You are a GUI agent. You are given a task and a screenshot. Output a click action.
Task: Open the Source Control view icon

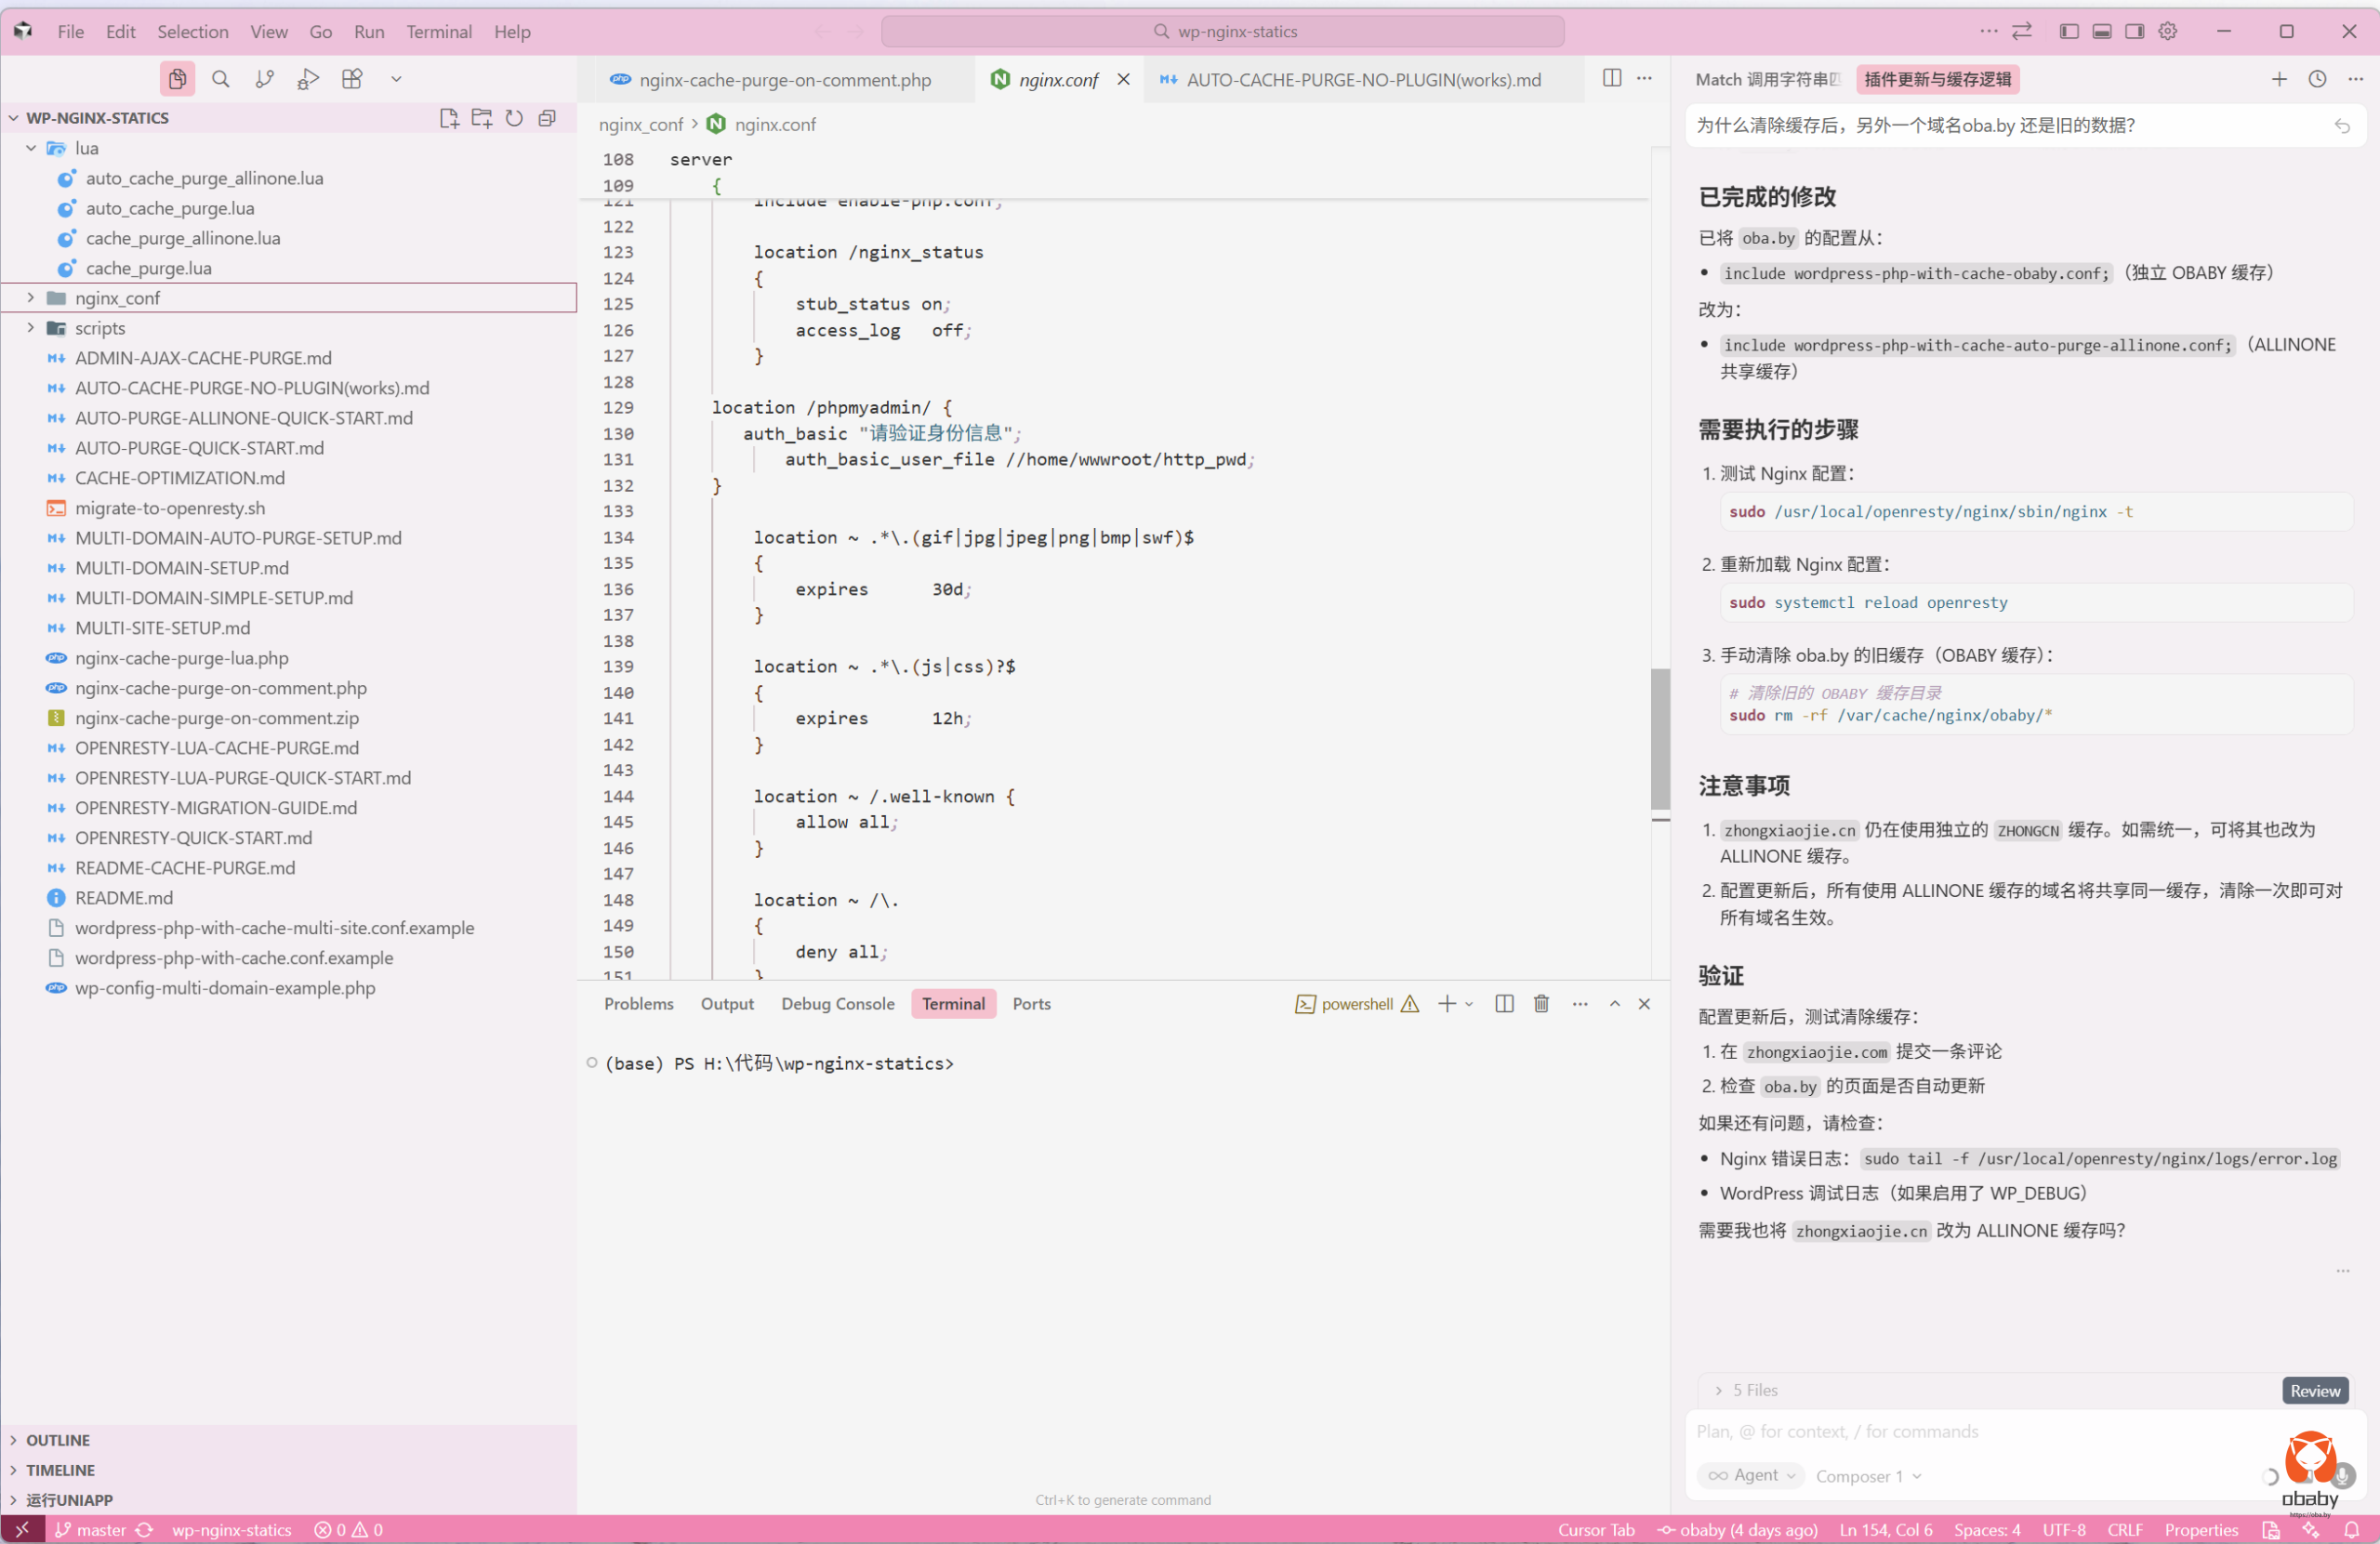click(264, 79)
